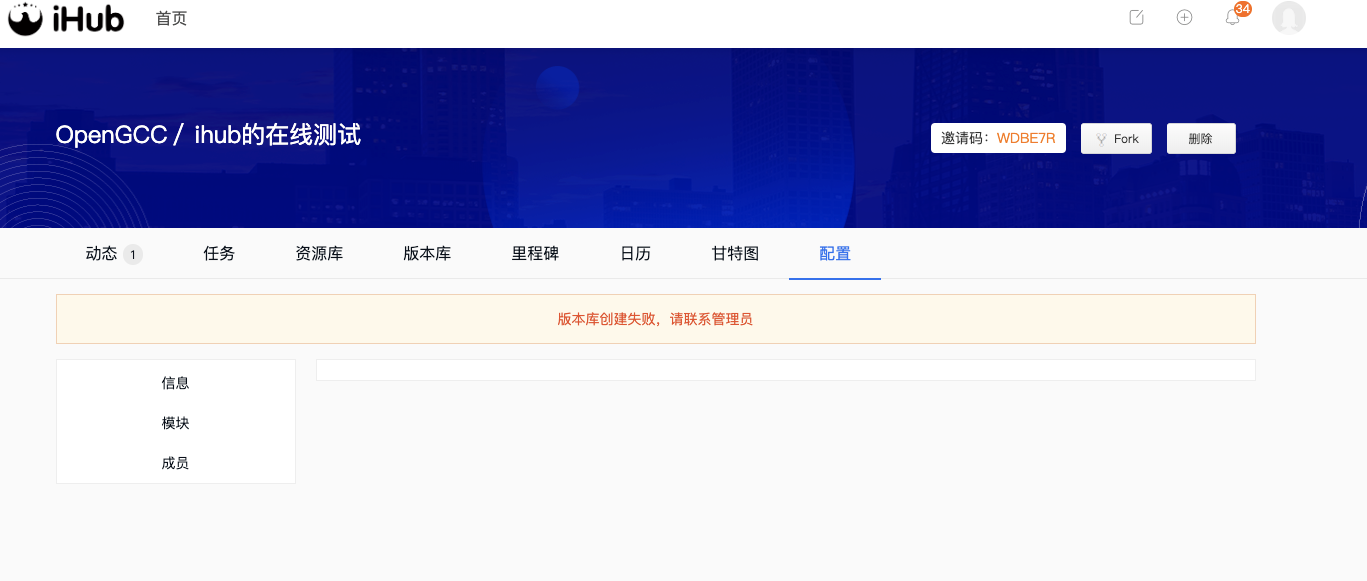
Task: Click the iHub logo
Action: (x=66, y=18)
